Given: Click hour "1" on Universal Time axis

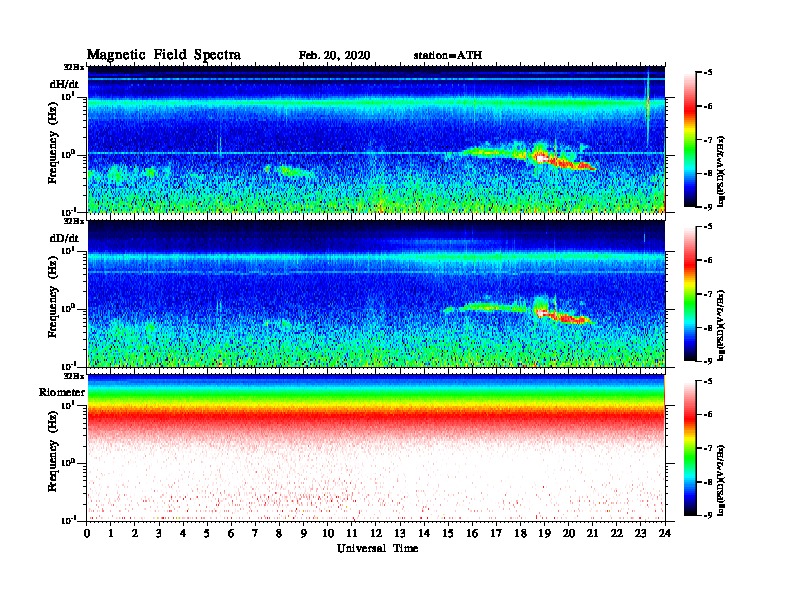Looking at the screenshot, I should coord(111,533).
